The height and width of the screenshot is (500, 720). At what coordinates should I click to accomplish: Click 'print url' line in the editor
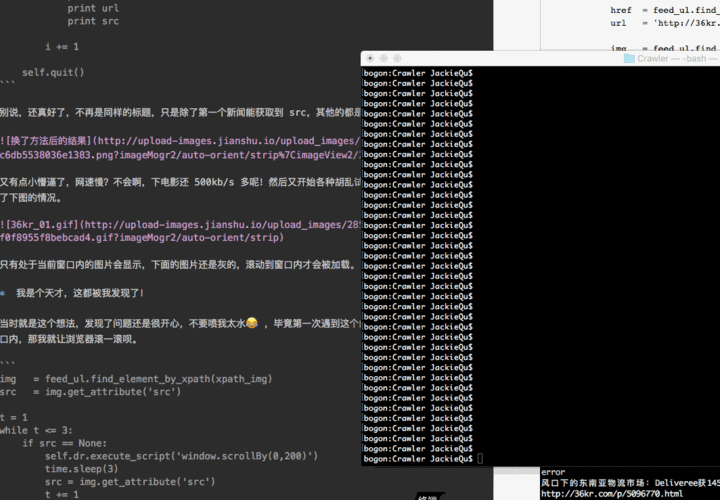point(93,8)
